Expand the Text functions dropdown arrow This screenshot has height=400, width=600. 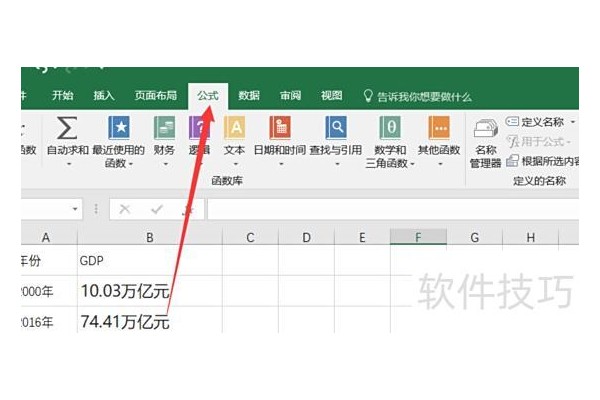(x=236, y=164)
